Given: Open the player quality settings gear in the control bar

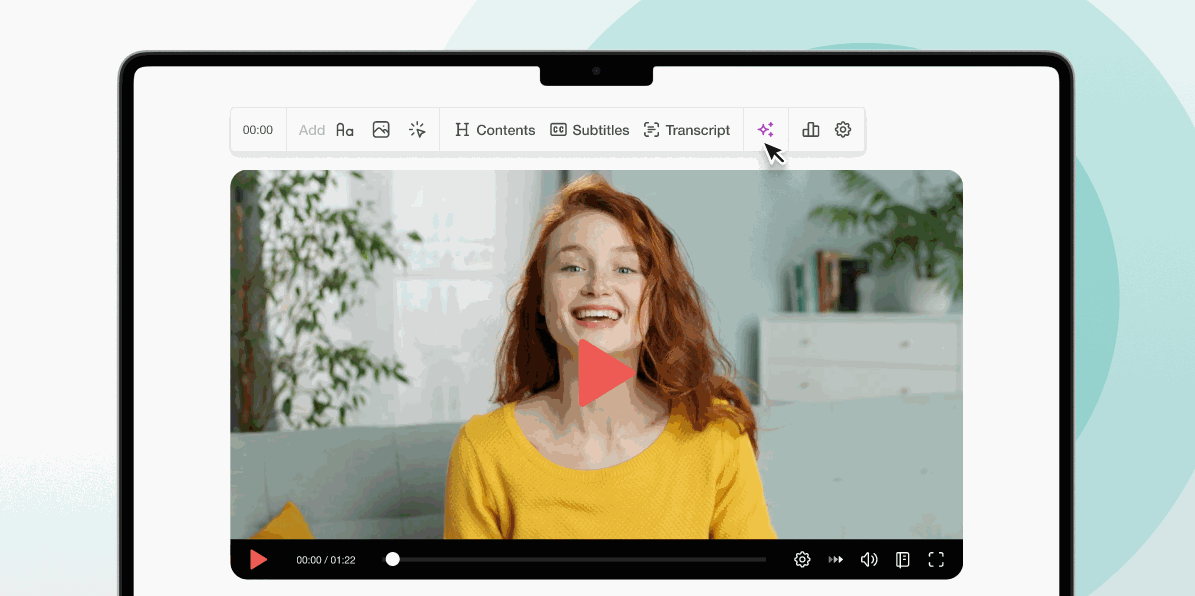Looking at the screenshot, I should (802, 560).
